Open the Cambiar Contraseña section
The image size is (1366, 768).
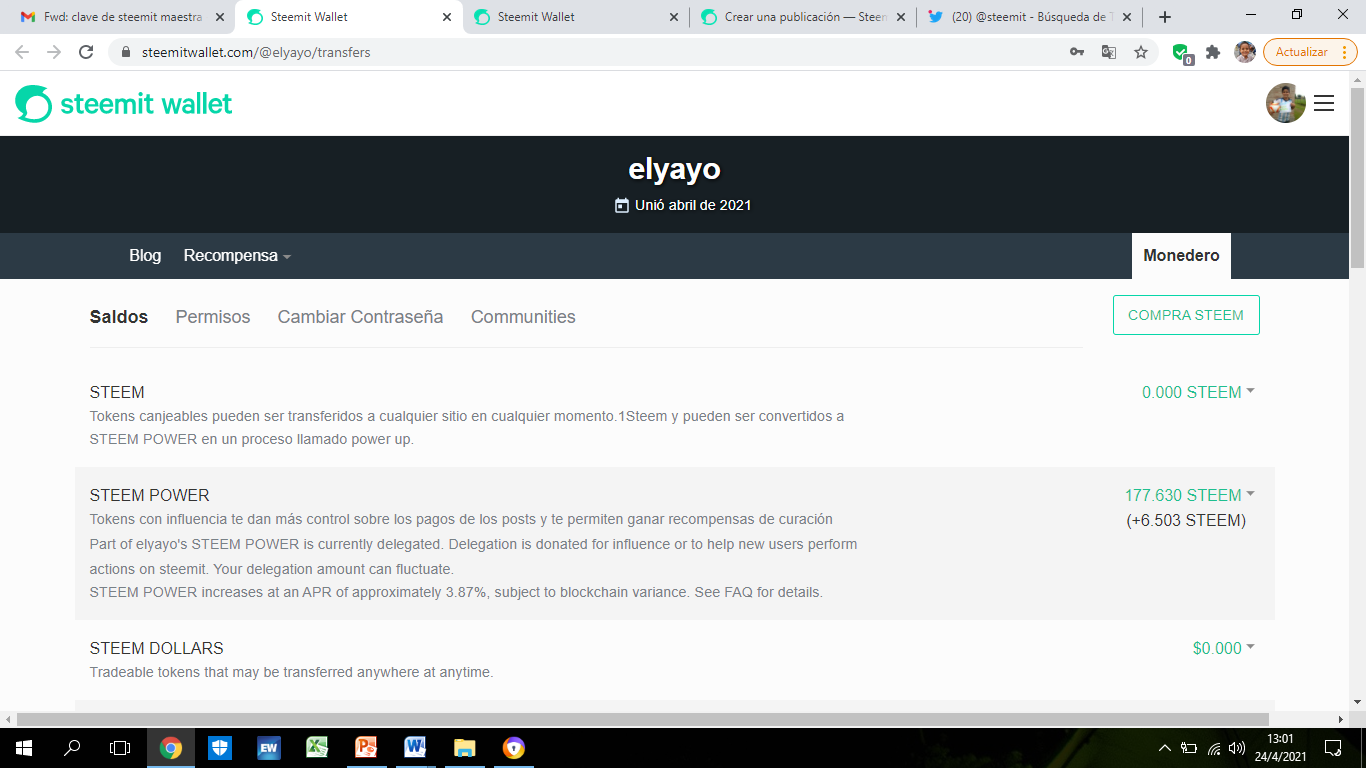(x=360, y=317)
